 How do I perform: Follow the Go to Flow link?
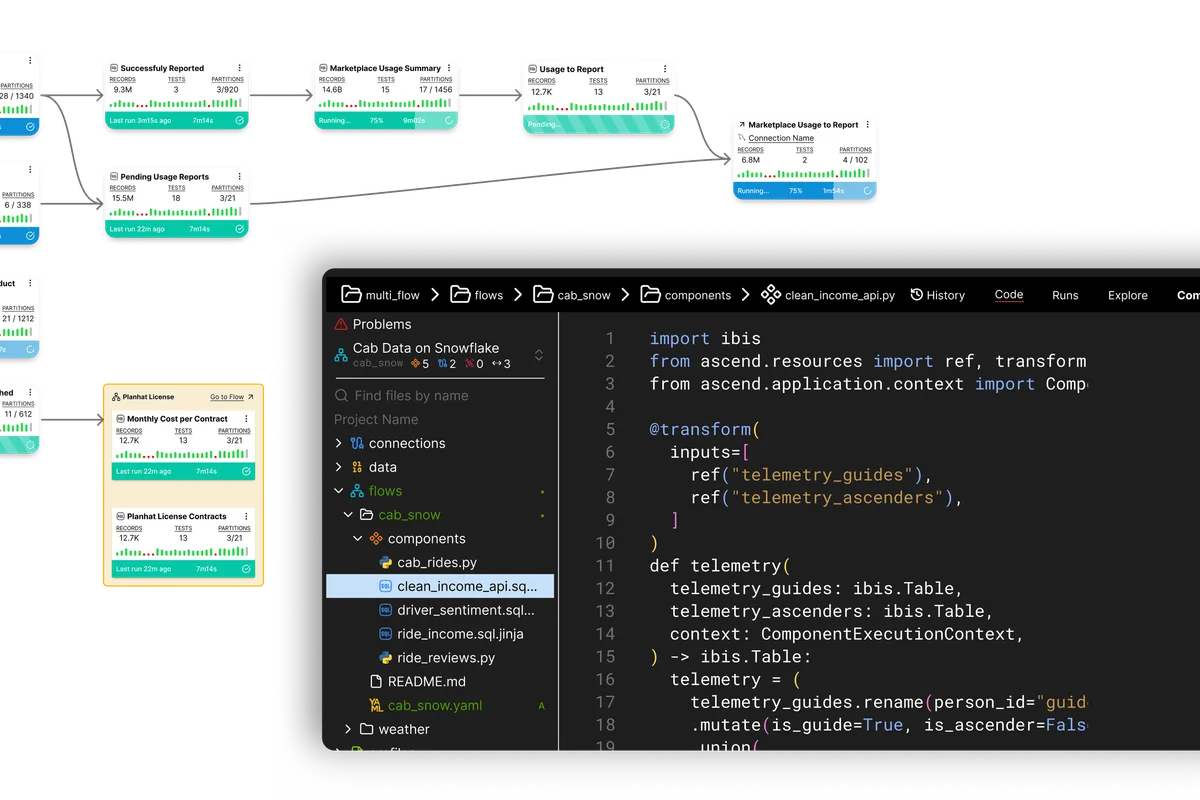click(x=232, y=397)
